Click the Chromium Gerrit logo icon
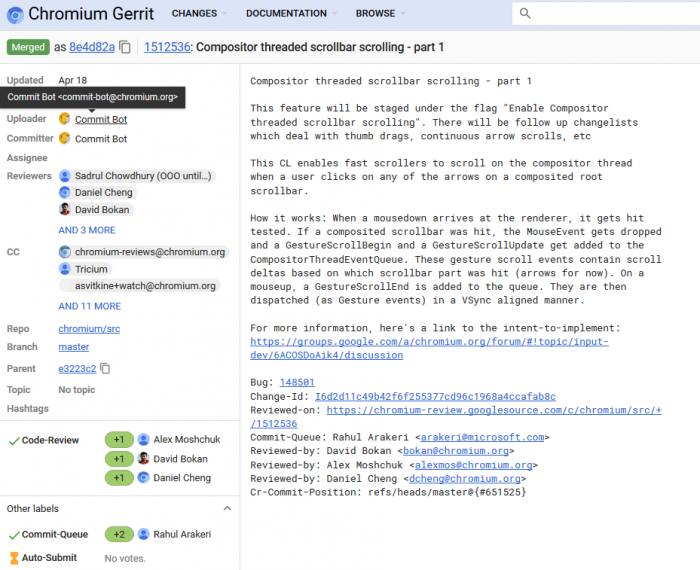Screen dimensions: 700x570 click(15, 14)
